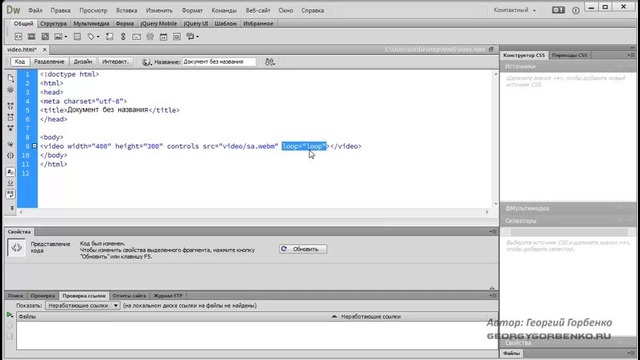Screen dimensions: 640x360
Task: Switch to the Структура insert tab
Action: [x=53, y=24]
